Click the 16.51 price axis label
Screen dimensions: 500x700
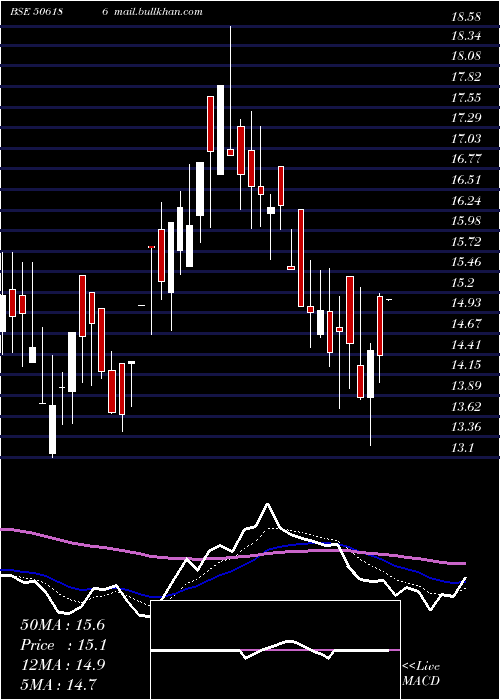[466, 180]
